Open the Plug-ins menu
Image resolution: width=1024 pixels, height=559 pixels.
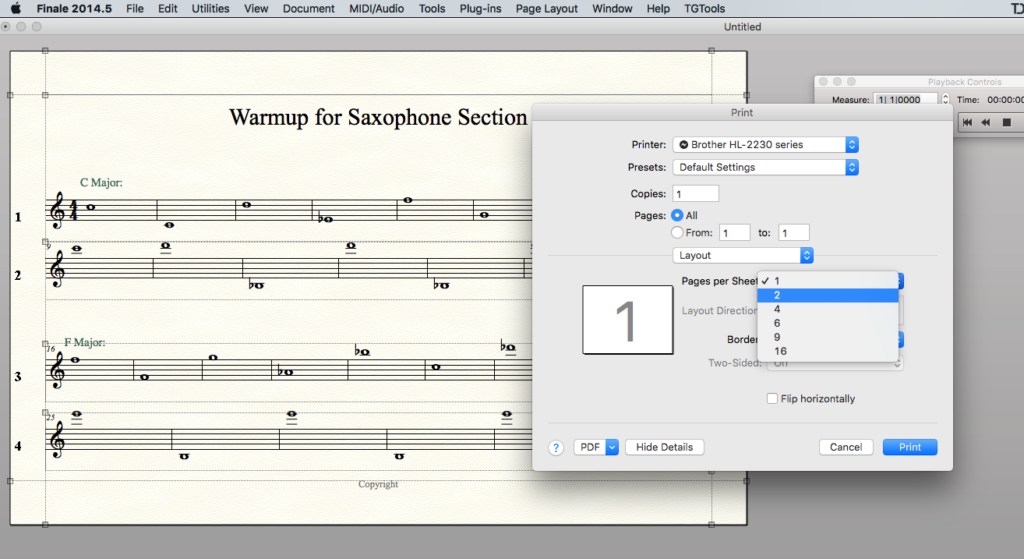tap(481, 9)
